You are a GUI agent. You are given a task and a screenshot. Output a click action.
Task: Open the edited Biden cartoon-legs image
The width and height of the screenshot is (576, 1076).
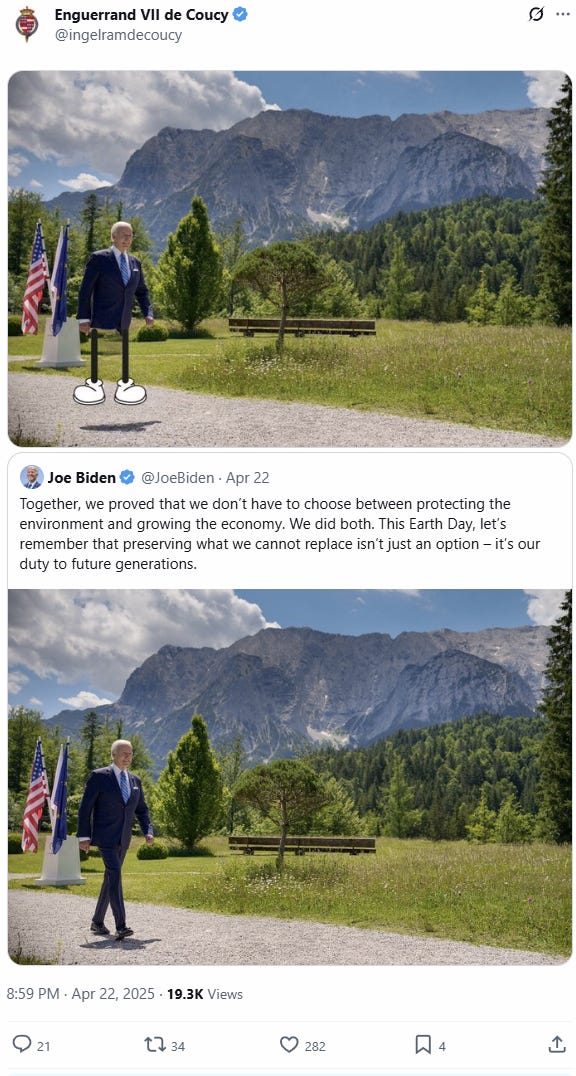pyautogui.click(x=289, y=259)
